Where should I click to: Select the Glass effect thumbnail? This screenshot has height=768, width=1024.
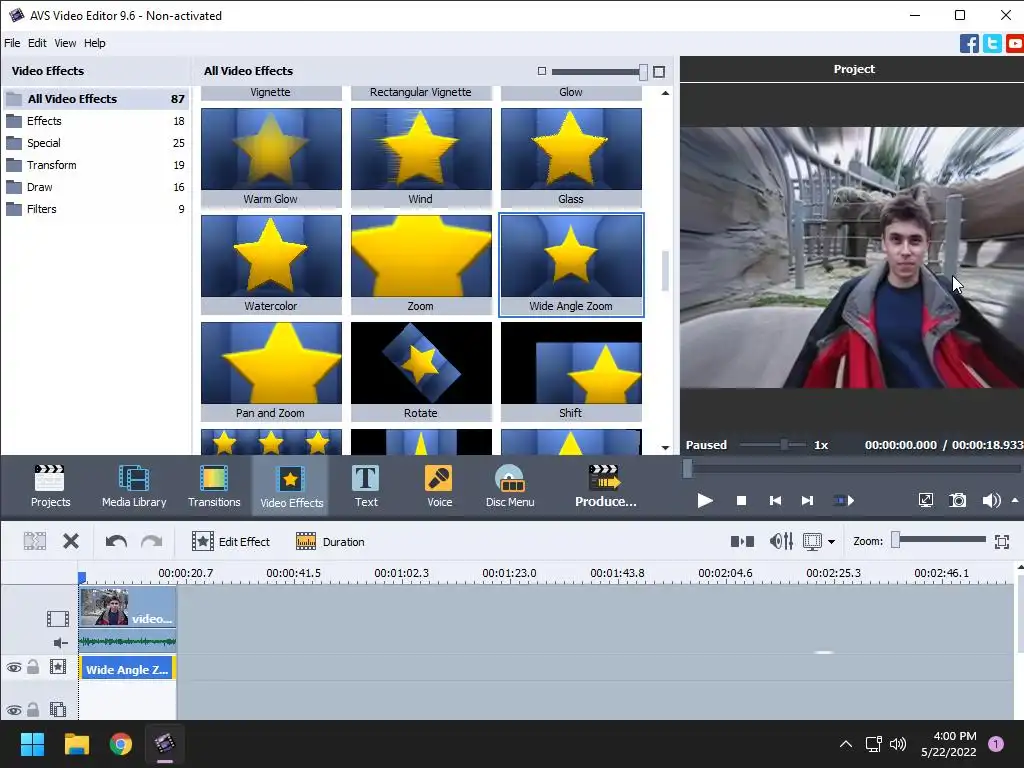click(571, 157)
